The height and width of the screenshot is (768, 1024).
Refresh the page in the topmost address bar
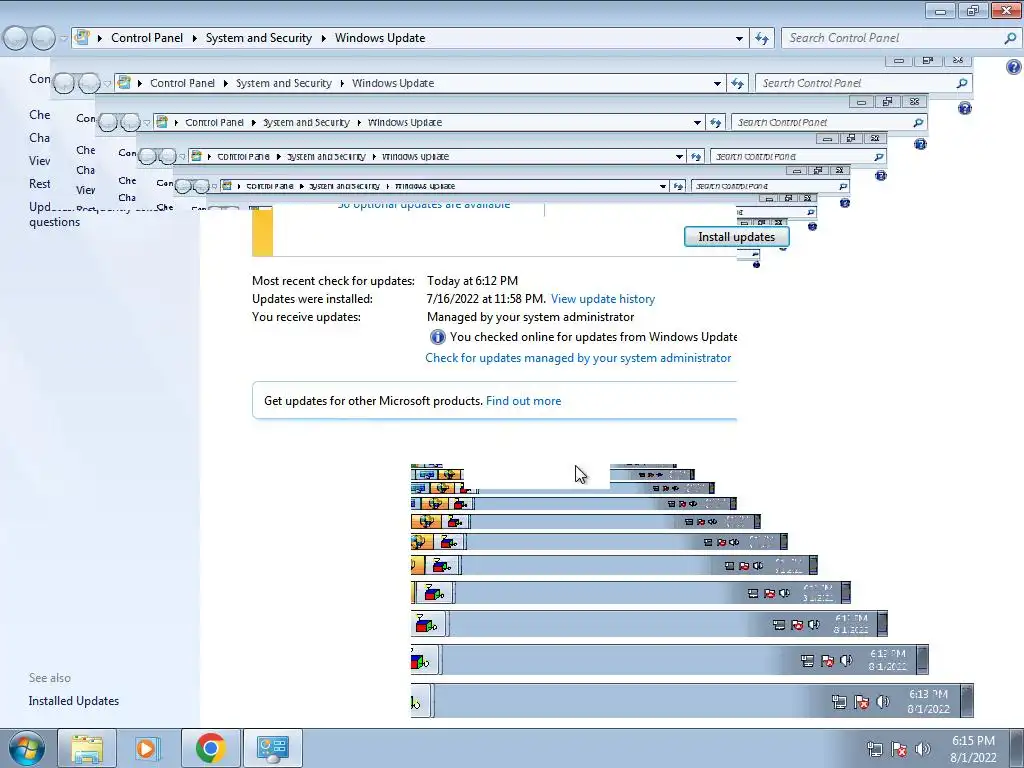pos(761,38)
